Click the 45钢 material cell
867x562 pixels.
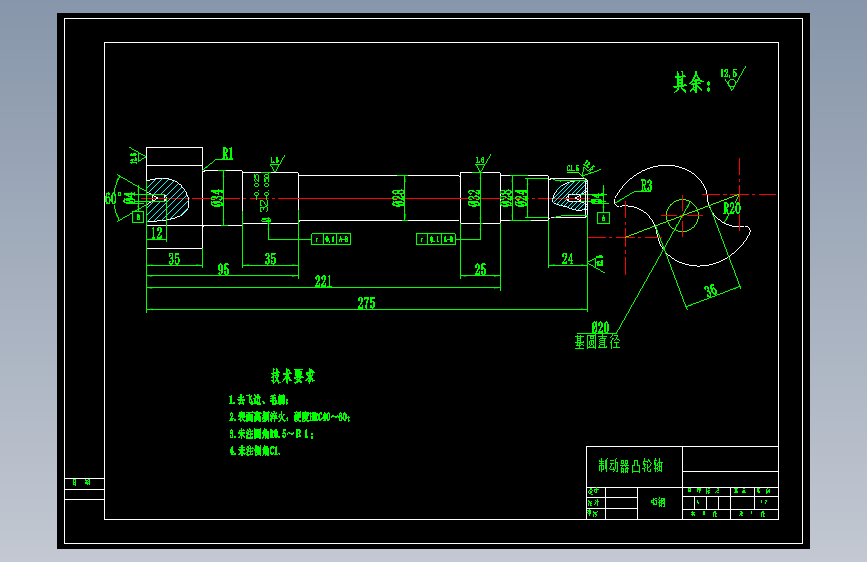658,502
